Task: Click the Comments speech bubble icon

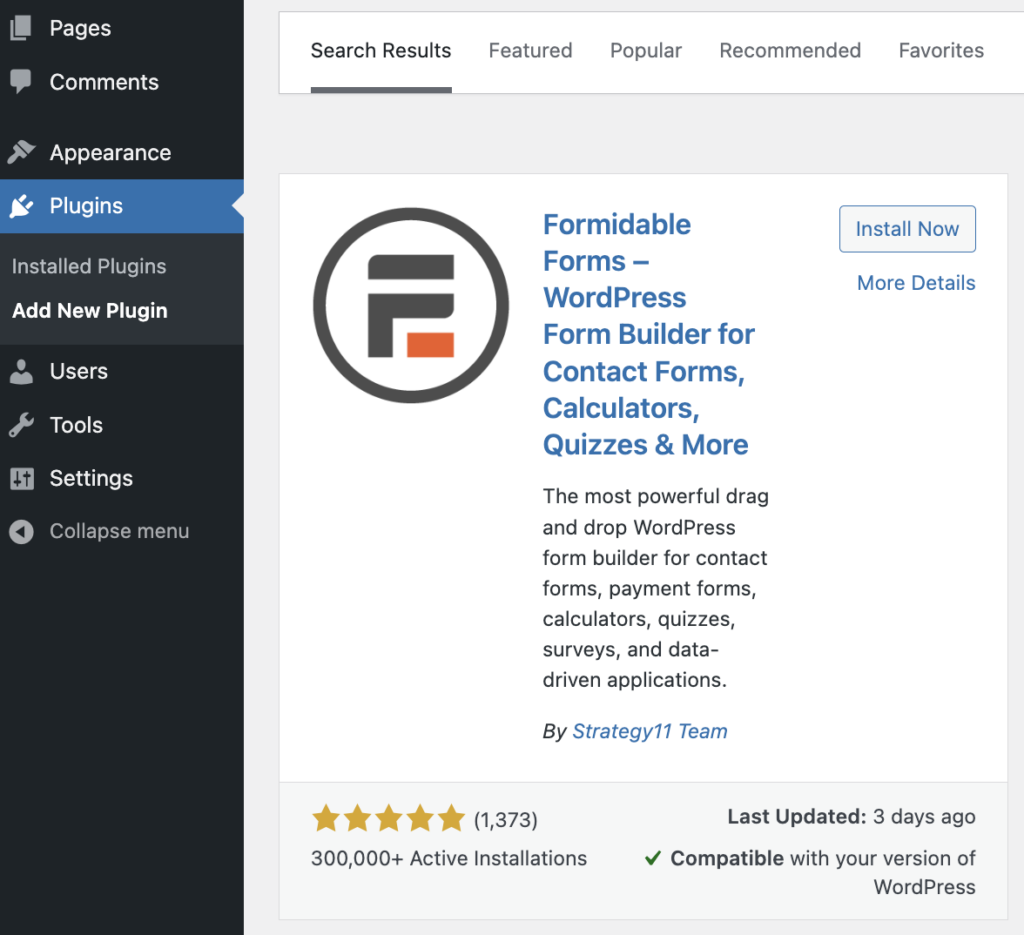Action: [x=21, y=82]
